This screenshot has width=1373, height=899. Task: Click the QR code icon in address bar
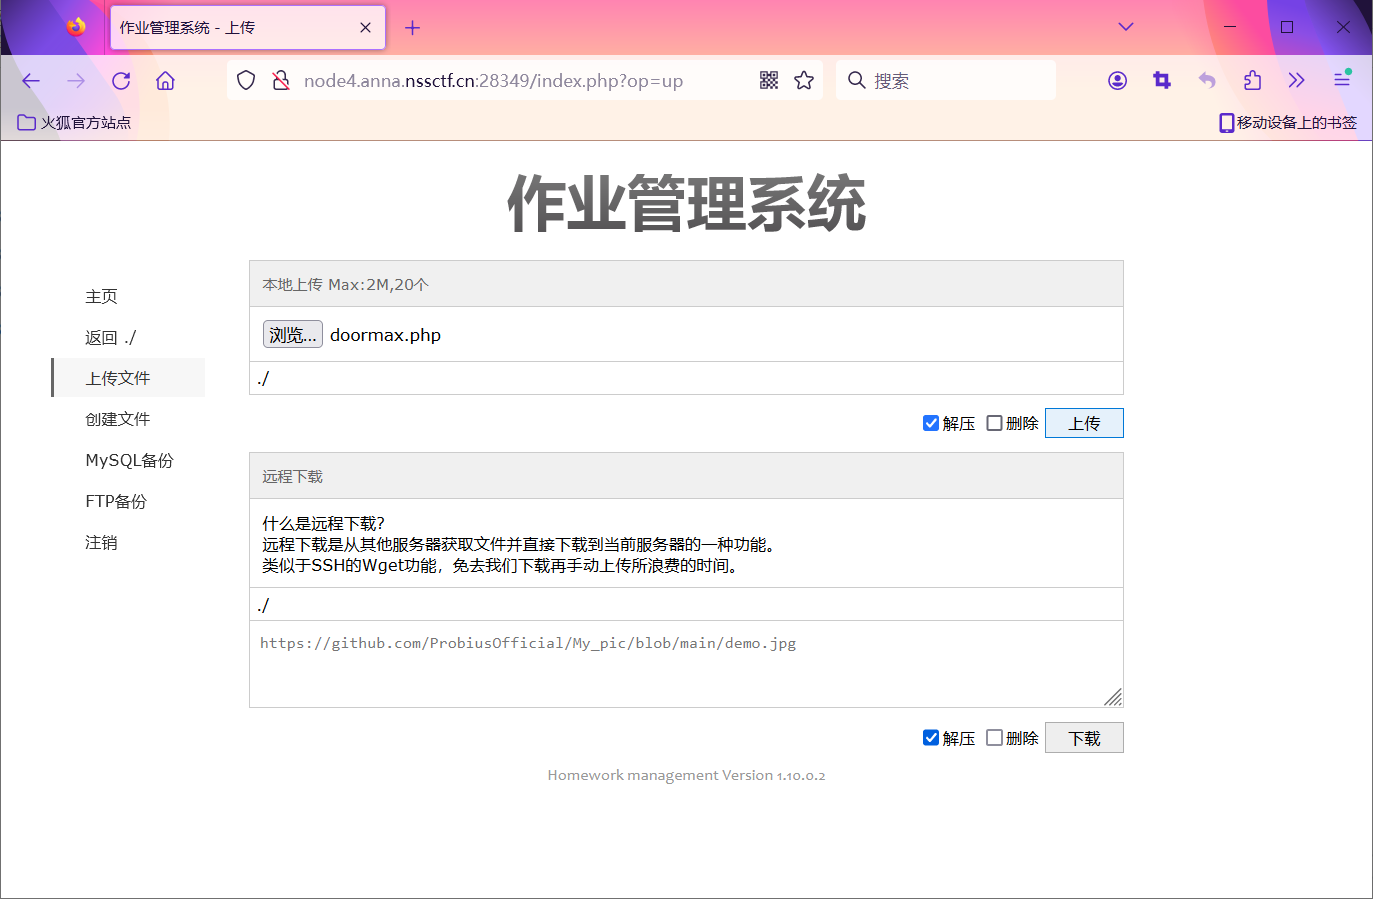click(x=768, y=80)
